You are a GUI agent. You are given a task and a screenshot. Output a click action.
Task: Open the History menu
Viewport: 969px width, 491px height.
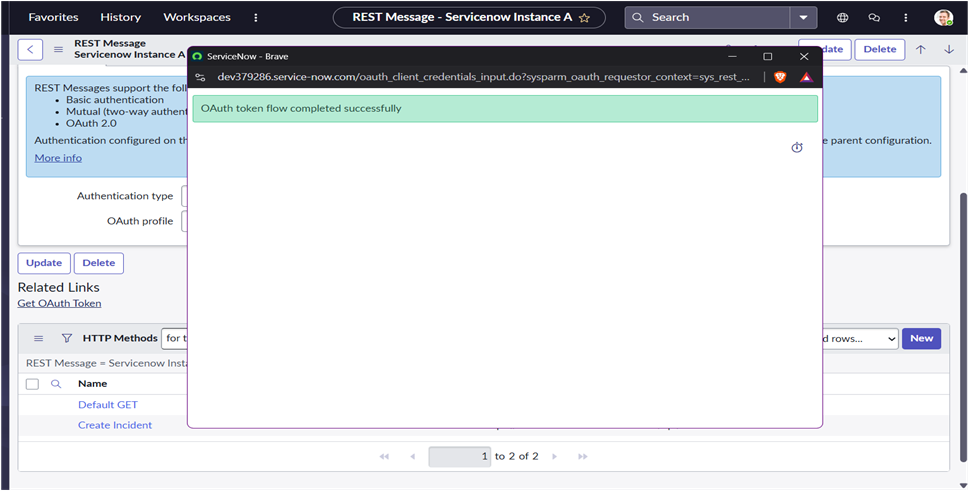(121, 17)
